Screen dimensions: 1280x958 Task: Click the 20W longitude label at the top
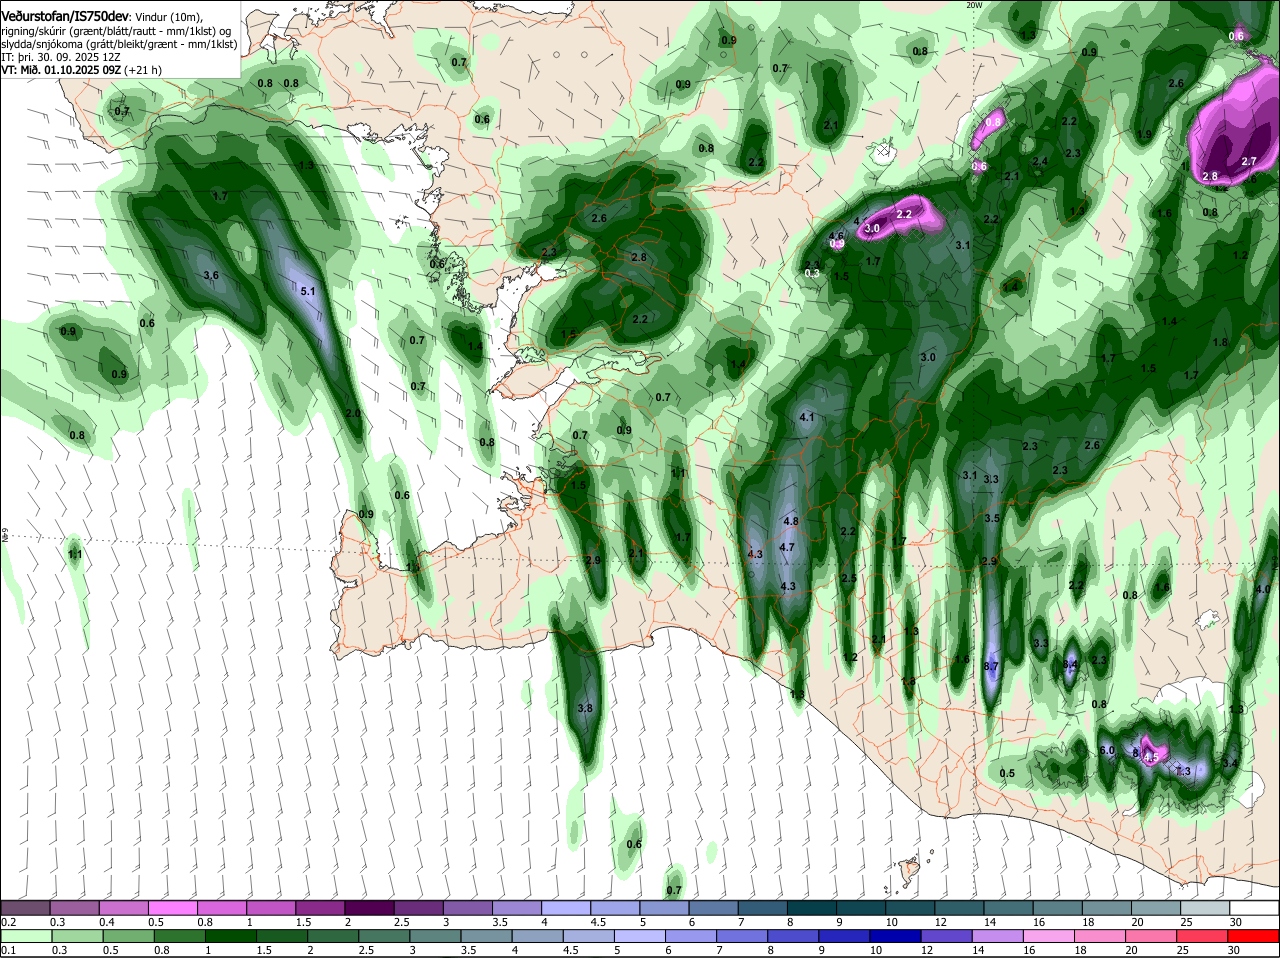[975, 5]
